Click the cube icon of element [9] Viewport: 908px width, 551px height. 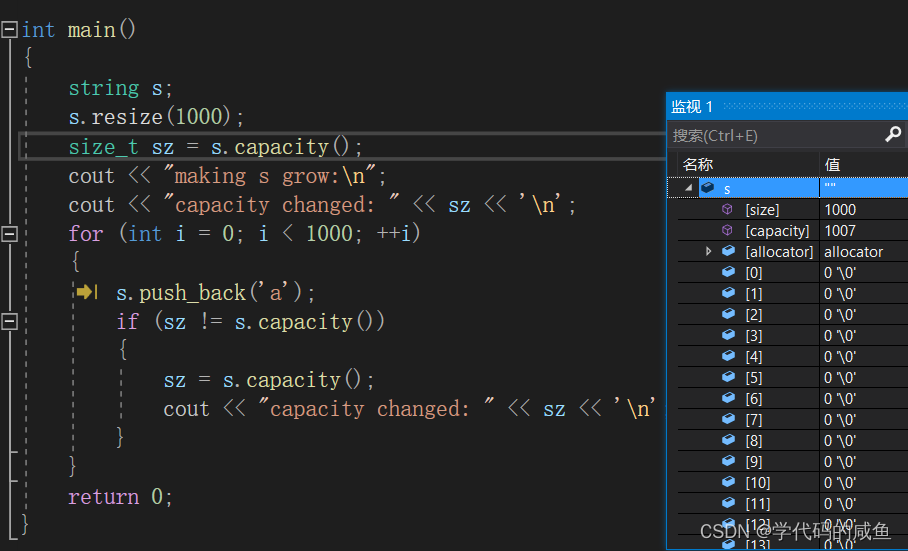(x=728, y=461)
